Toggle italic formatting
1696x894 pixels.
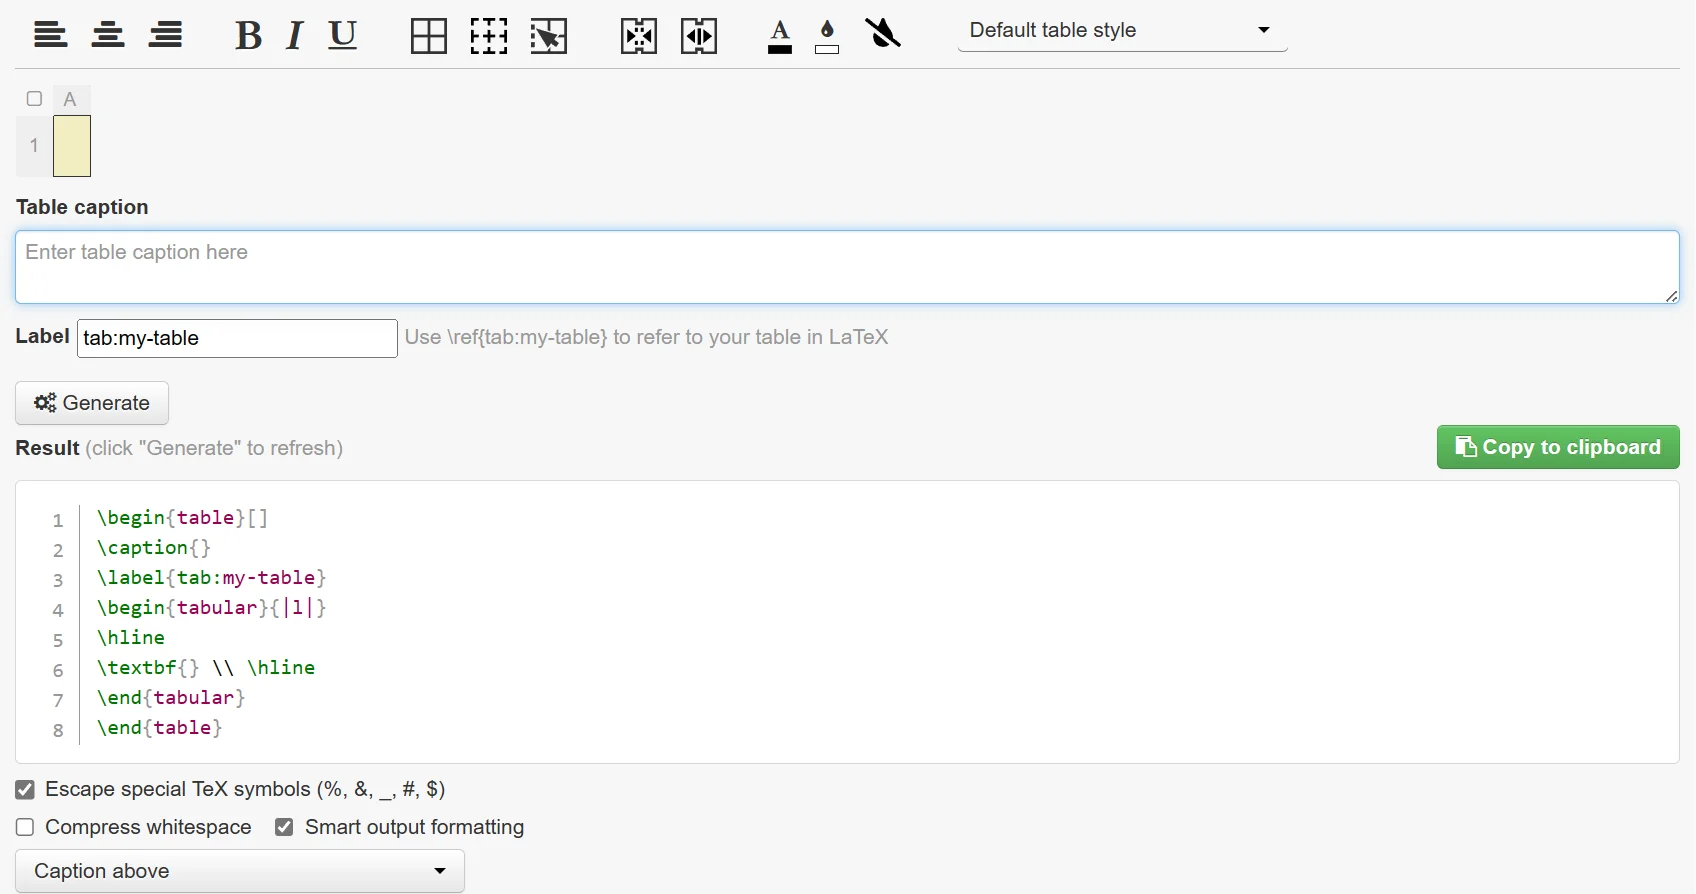(294, 36)
